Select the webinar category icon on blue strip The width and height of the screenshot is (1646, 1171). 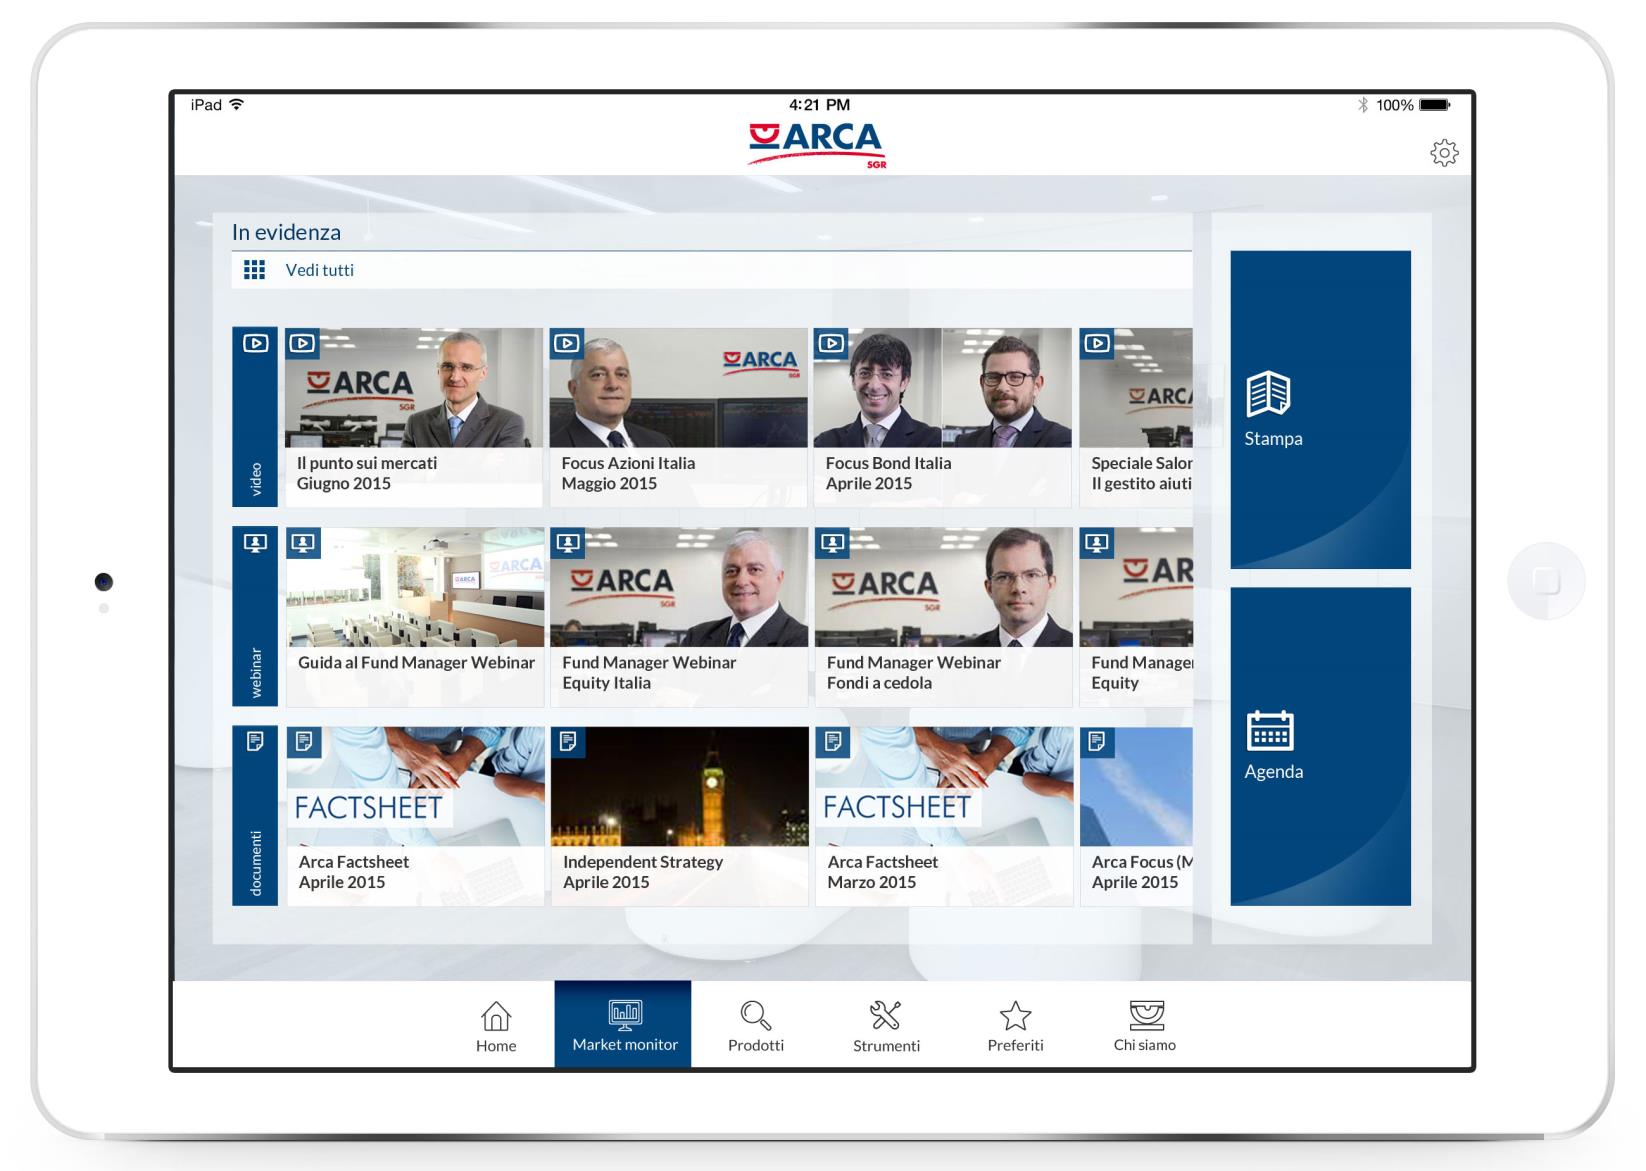click(x=255, y=543)
